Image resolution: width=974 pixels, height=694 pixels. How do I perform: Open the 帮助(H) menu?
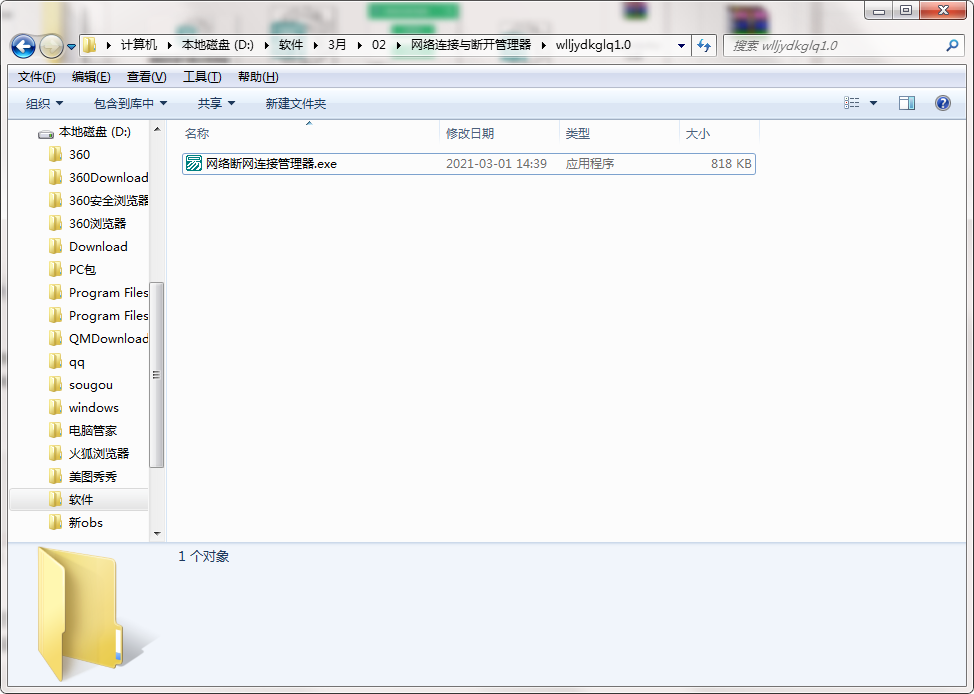258,76
